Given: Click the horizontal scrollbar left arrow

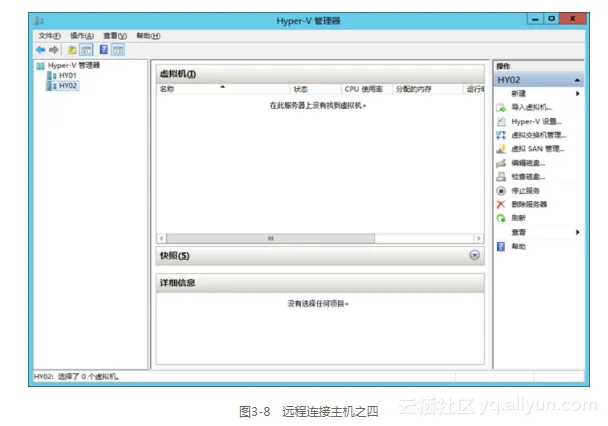Looking at the screenshot, I should [162, 238].
